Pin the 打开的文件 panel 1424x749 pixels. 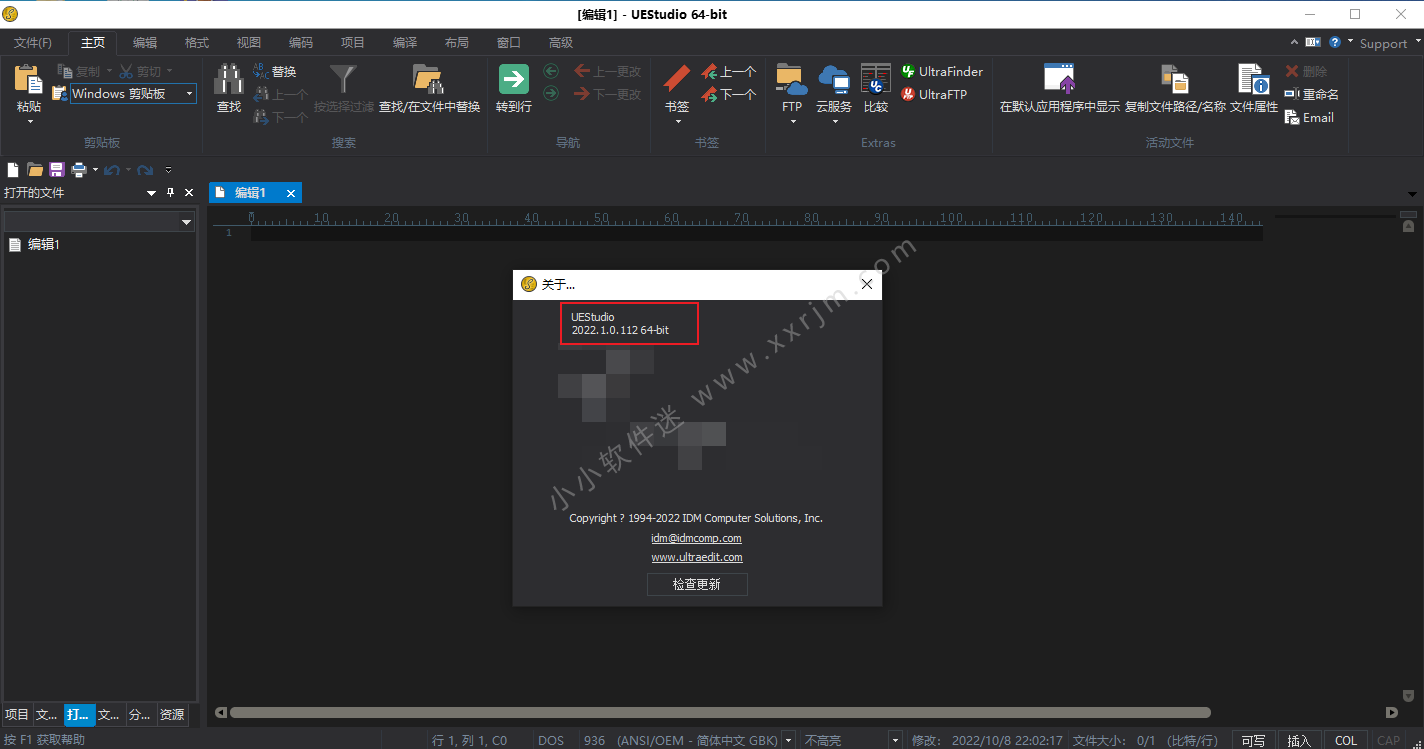coord(170,193)
